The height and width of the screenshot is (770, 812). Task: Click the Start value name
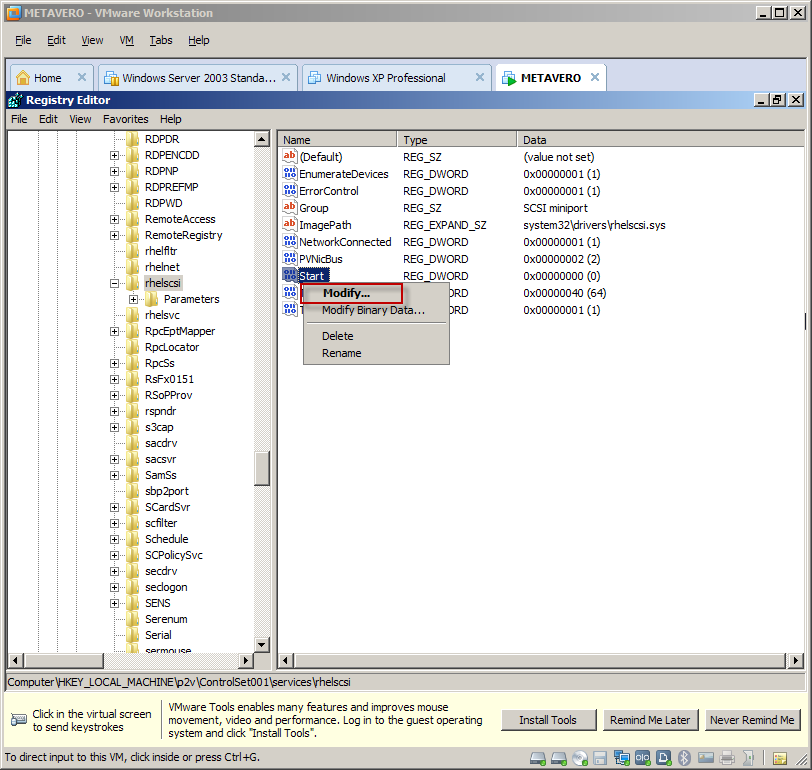point(312,276)
